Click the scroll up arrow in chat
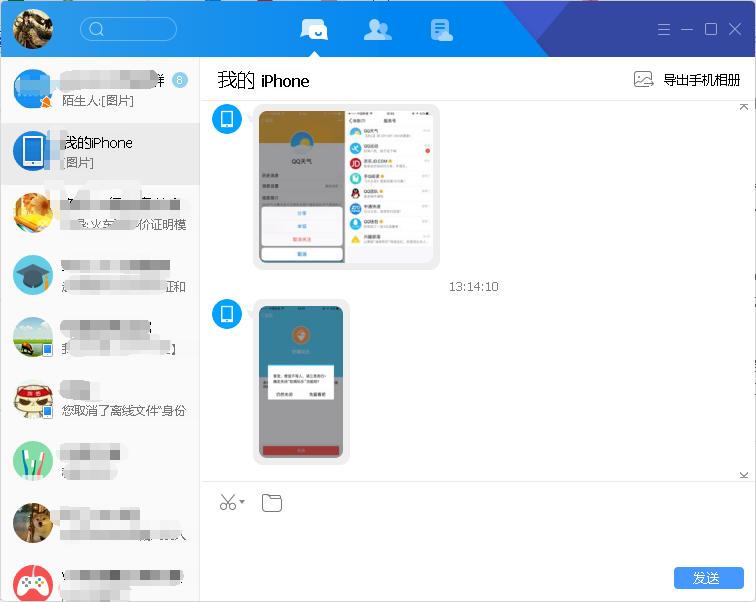The width and height of the screenshot is (756, 602). pyautogui.click(x=743, y=107)
